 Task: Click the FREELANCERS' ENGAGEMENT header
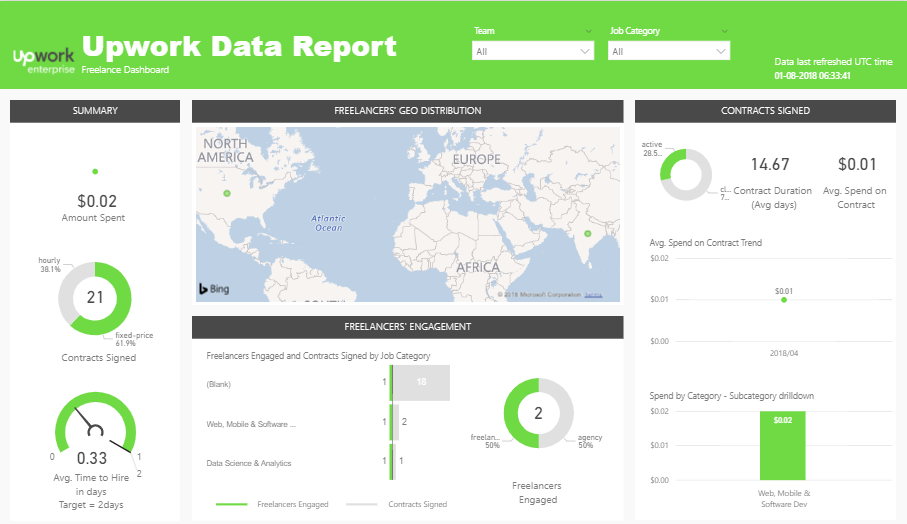(408, 327)
